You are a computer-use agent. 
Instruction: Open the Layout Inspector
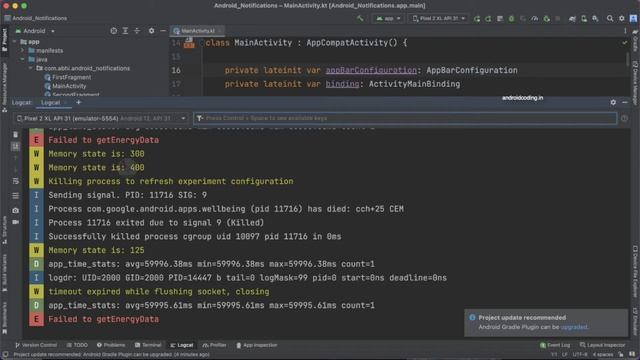(x=602, y=345)
